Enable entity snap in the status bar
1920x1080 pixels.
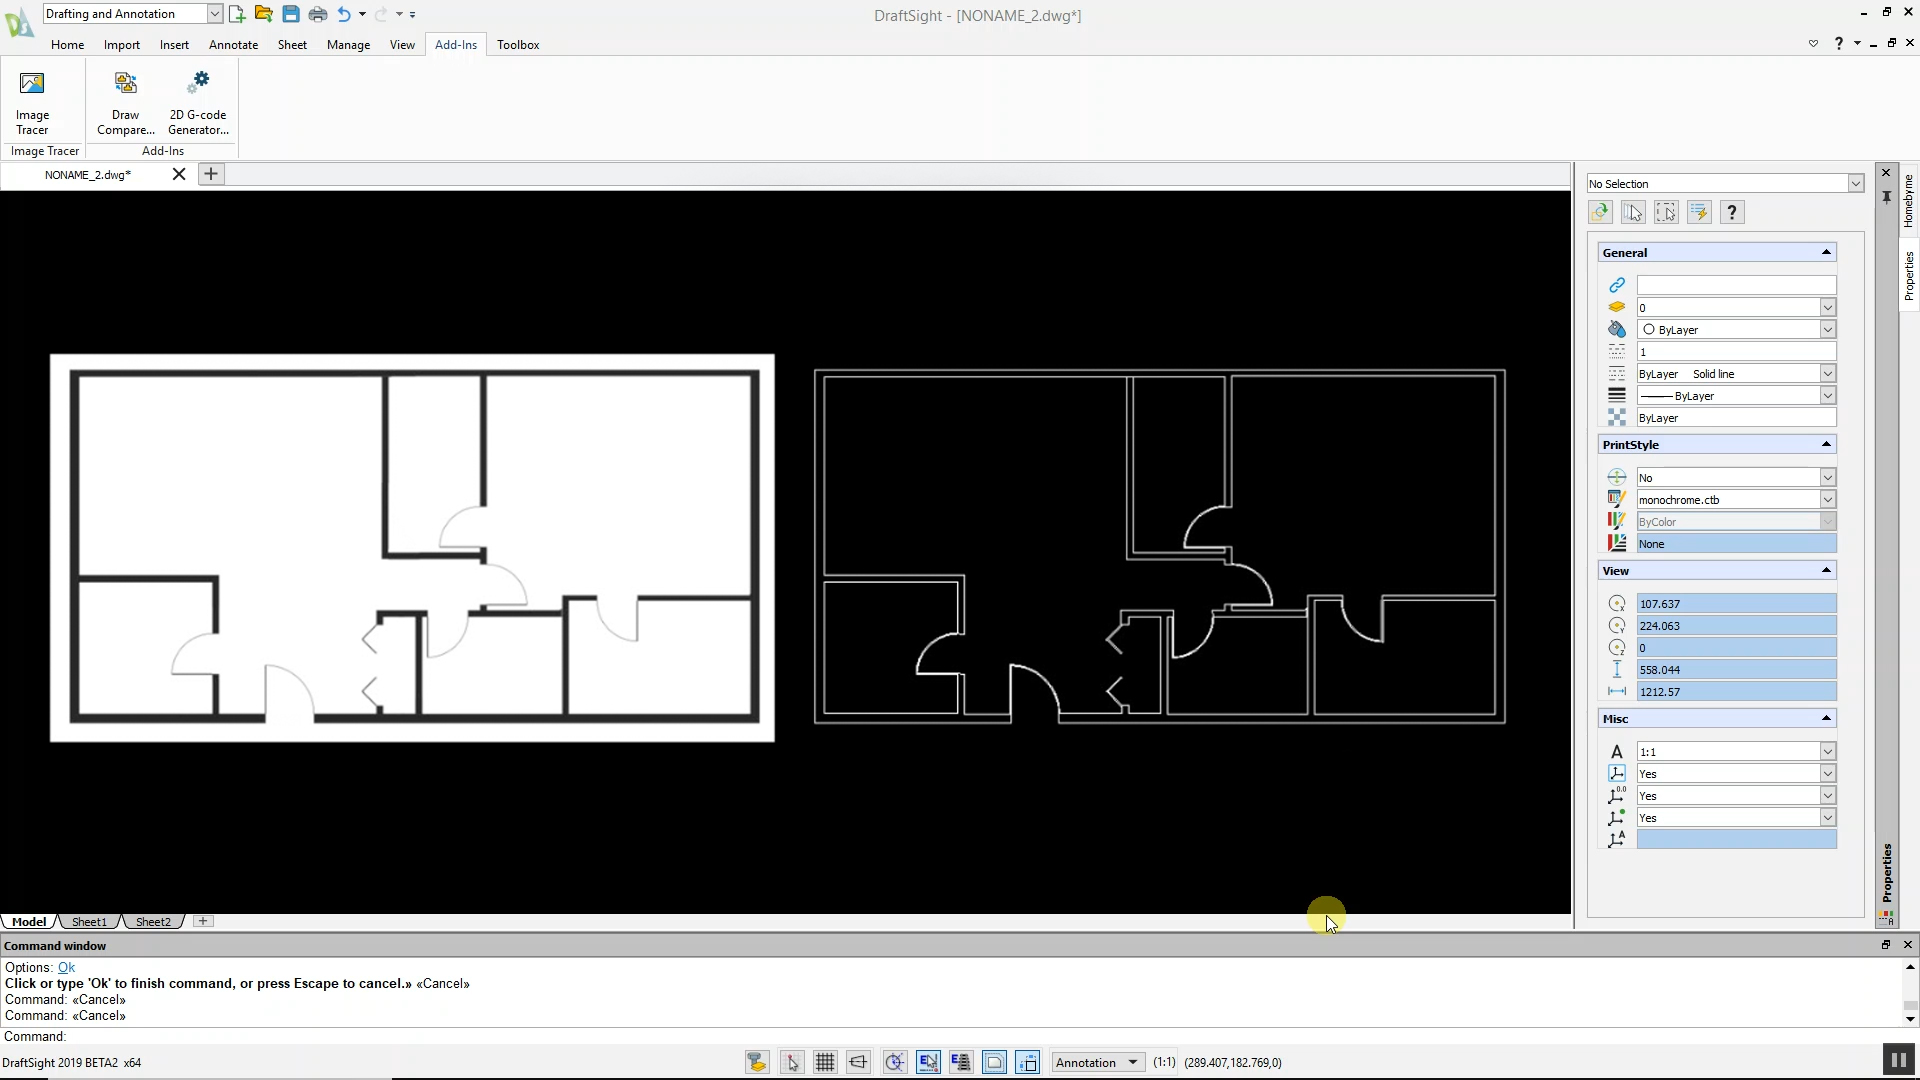[928, 1062]
